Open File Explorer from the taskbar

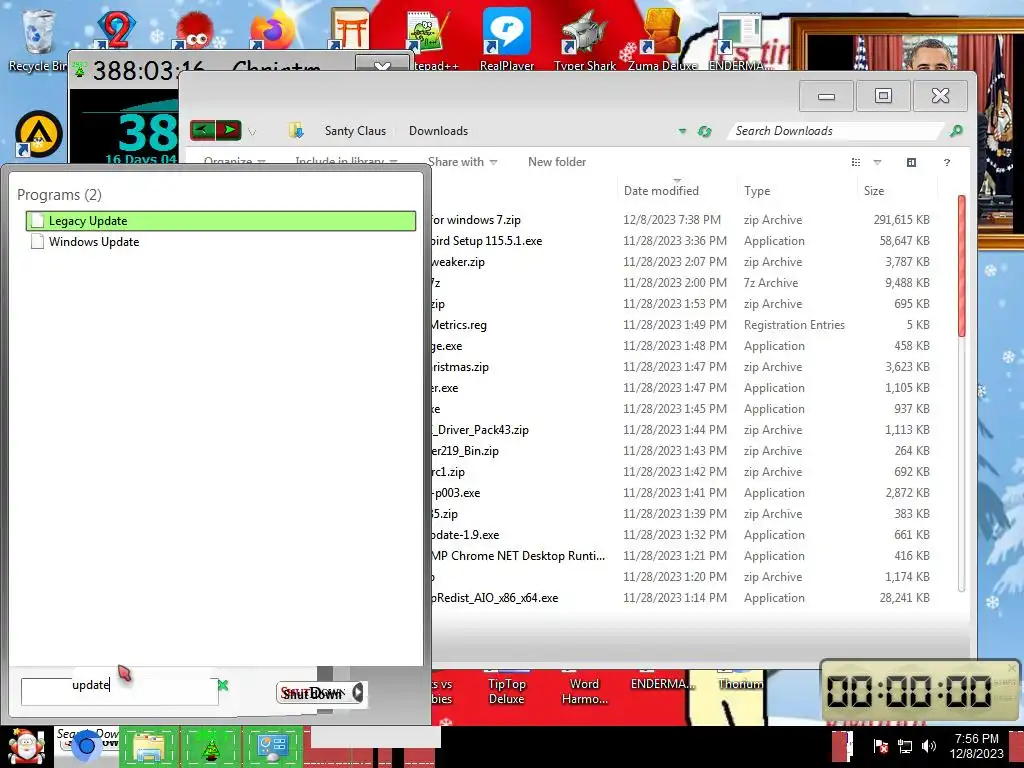pos(150,747)
